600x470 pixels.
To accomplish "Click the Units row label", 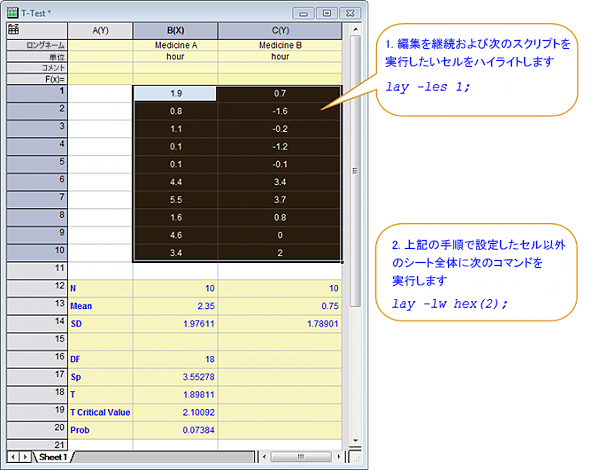I will pos(37,57).
